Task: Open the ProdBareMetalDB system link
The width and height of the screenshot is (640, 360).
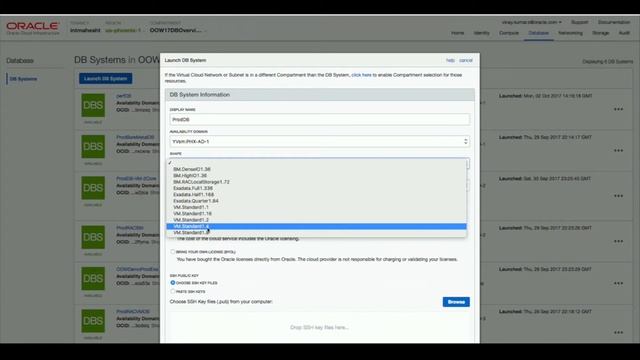Action: coord(135,137)
